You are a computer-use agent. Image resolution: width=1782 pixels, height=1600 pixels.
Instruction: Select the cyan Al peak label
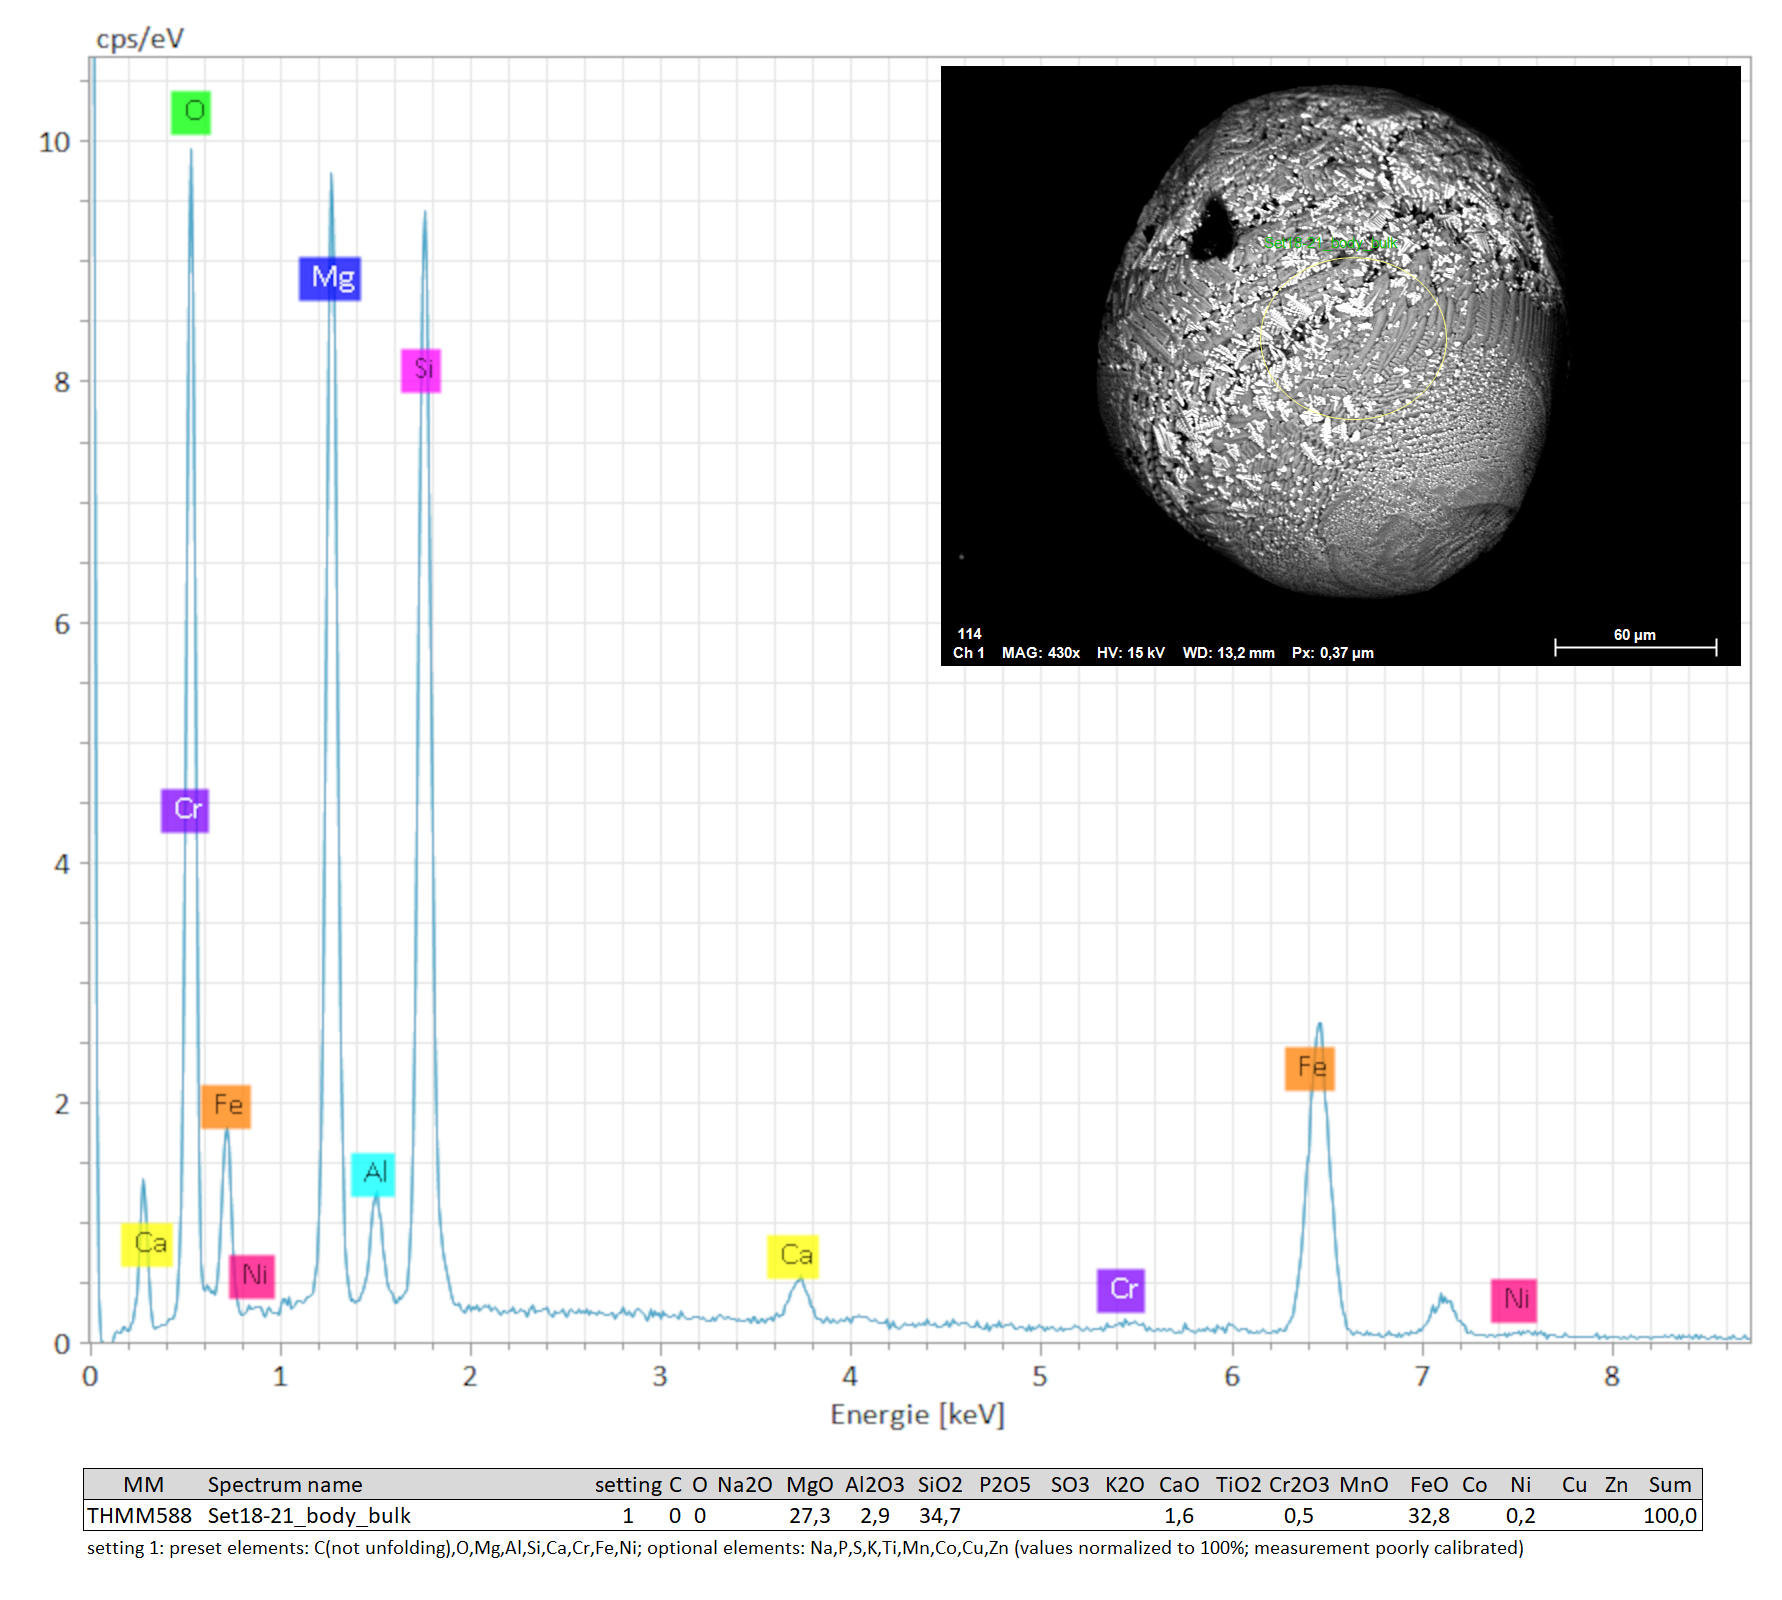373,1174
